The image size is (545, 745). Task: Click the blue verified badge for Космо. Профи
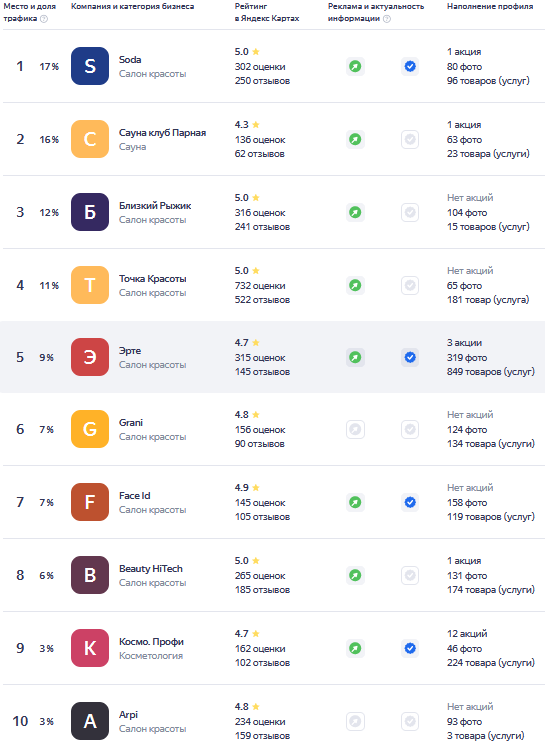tap(410, 648)
